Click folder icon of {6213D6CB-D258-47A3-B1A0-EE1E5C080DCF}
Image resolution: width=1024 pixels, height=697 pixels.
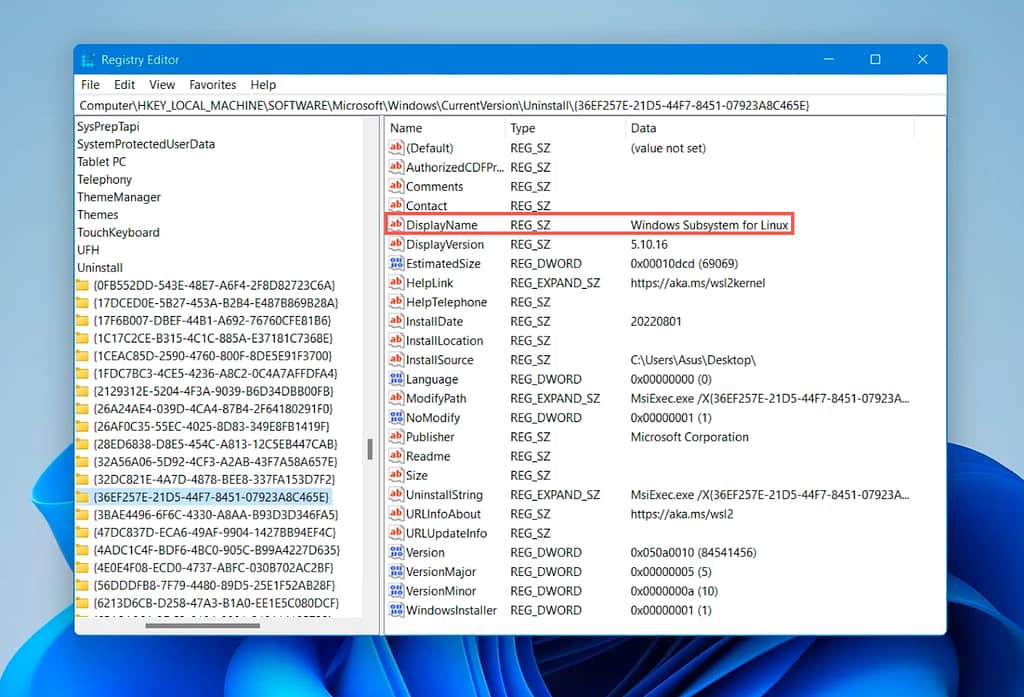(x=82, y=603)
